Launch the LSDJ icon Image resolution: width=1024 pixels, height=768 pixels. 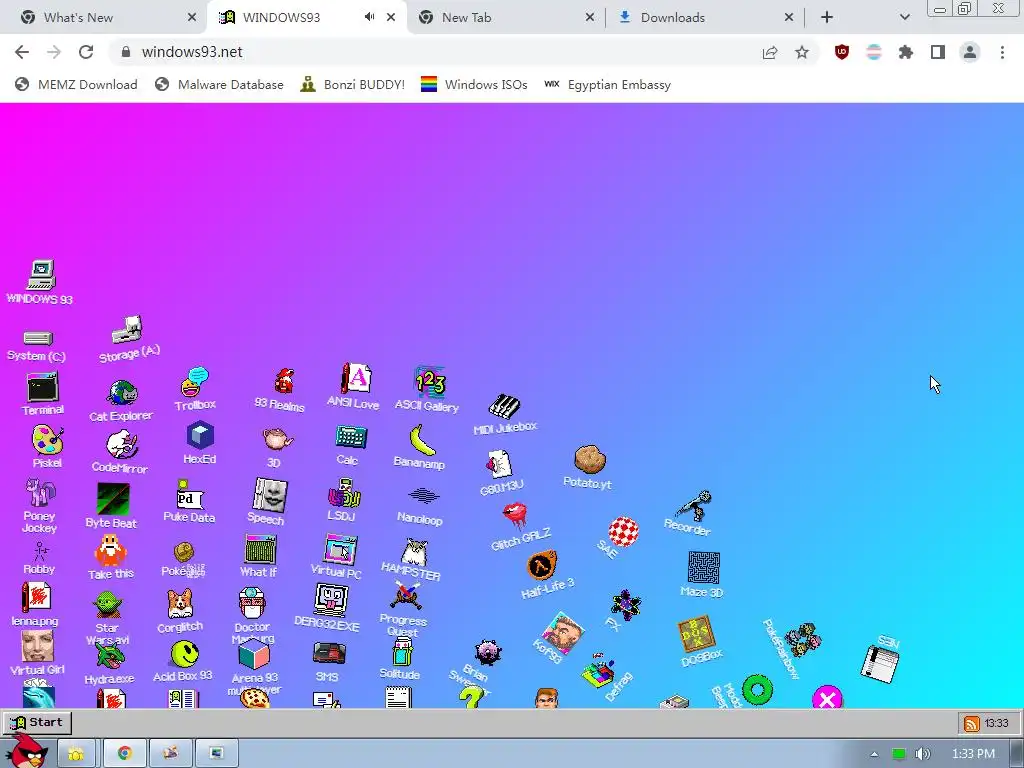point(344,493)
